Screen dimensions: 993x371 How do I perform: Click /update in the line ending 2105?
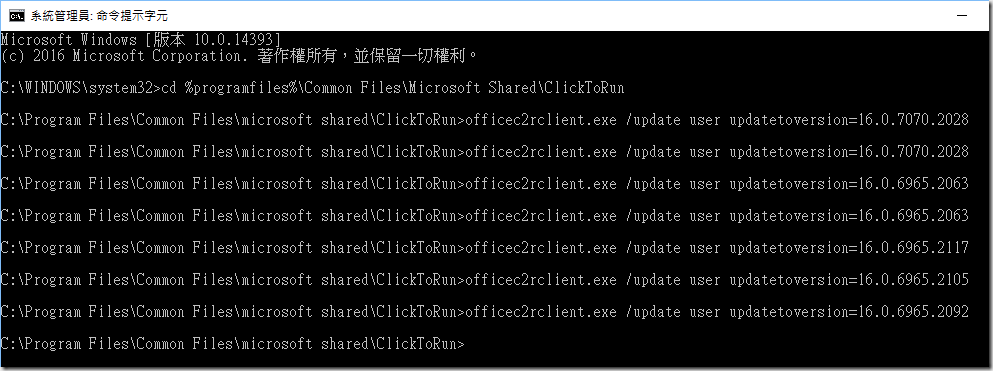[652, 280]
